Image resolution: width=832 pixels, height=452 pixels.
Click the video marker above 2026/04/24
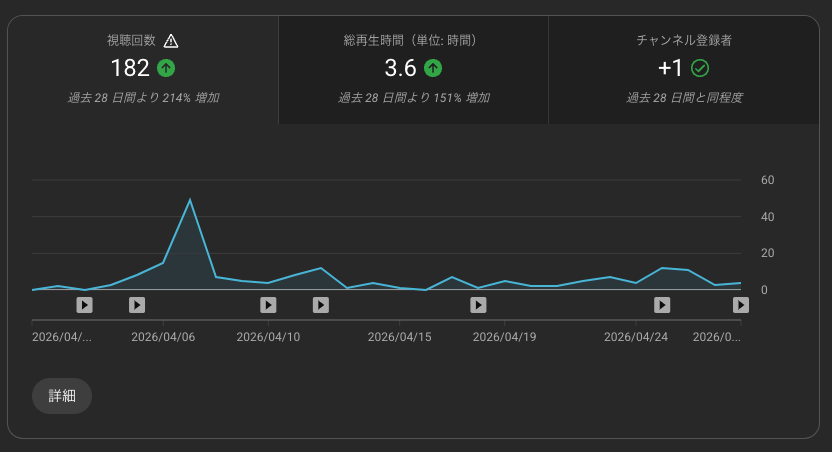tap(662, 305)
